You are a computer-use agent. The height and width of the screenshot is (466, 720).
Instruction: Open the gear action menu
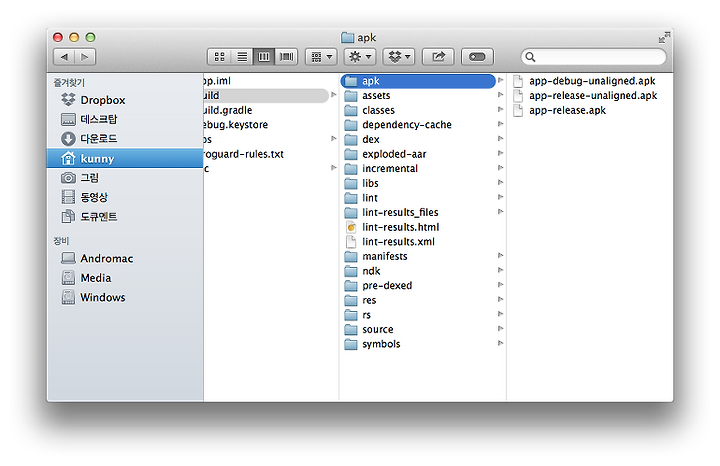coord(360,57)
